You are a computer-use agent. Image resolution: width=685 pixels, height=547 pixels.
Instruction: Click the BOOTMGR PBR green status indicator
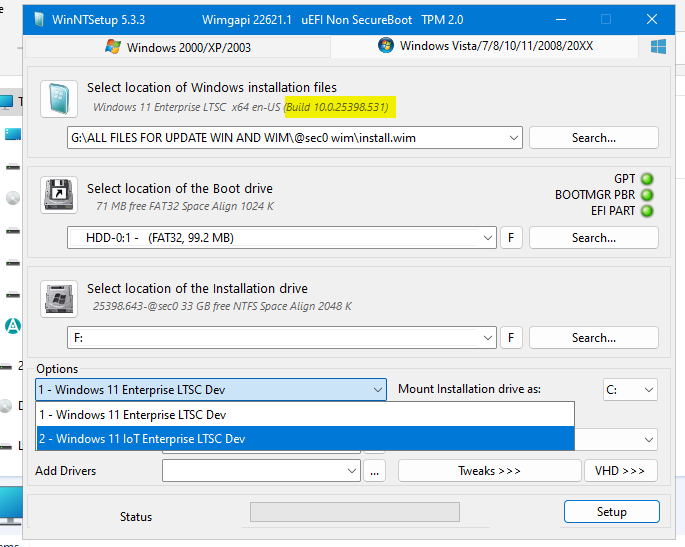(647, 195)
